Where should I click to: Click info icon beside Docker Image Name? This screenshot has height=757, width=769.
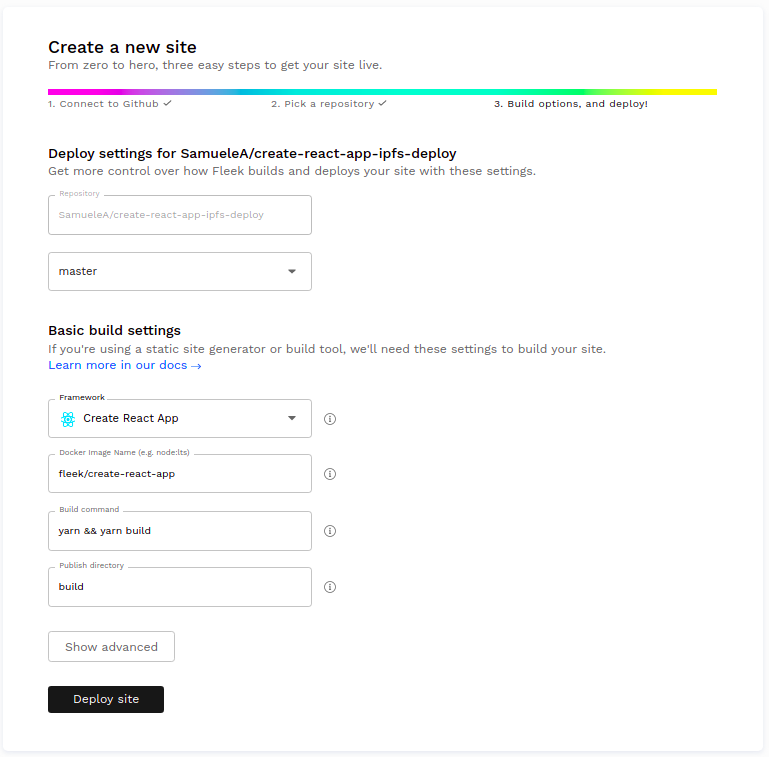[330, 474]
